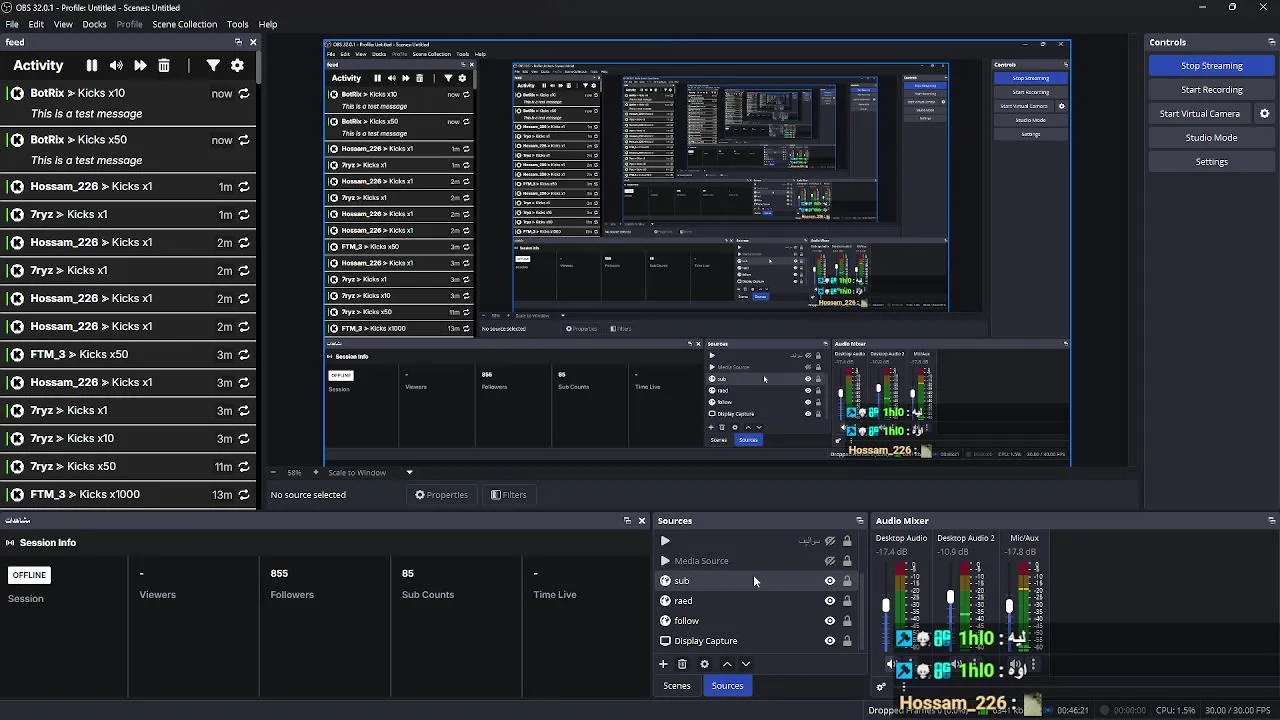Viewport: 1280px width, 720px height.
Task: Hide the follow source with its eye
Action: coord(830,621)
